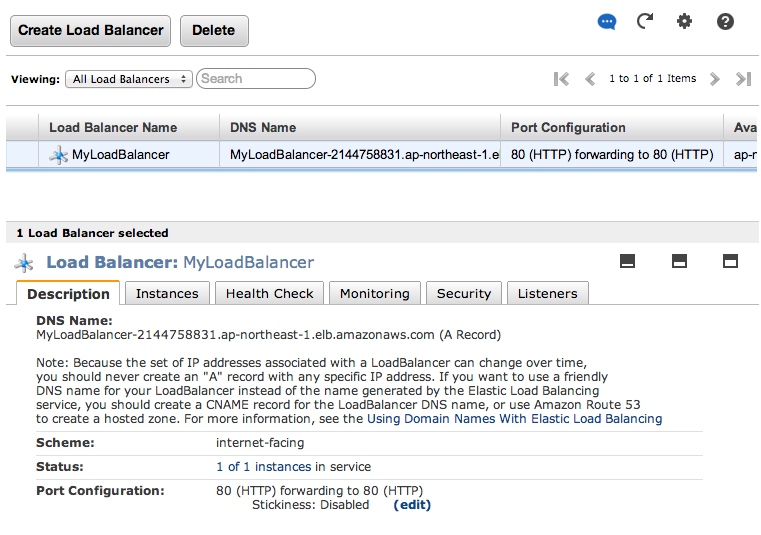761x535 pixels.
Task: Refresh the load balancer list
Action: pyautogui.click(x=645, y=21)
